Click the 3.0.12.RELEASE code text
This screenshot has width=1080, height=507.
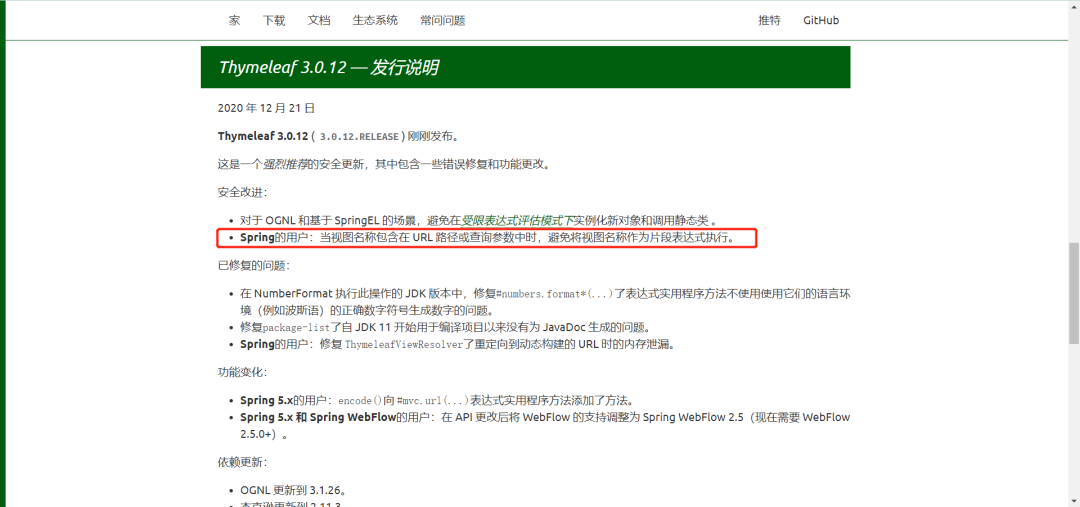pos(359,136)
